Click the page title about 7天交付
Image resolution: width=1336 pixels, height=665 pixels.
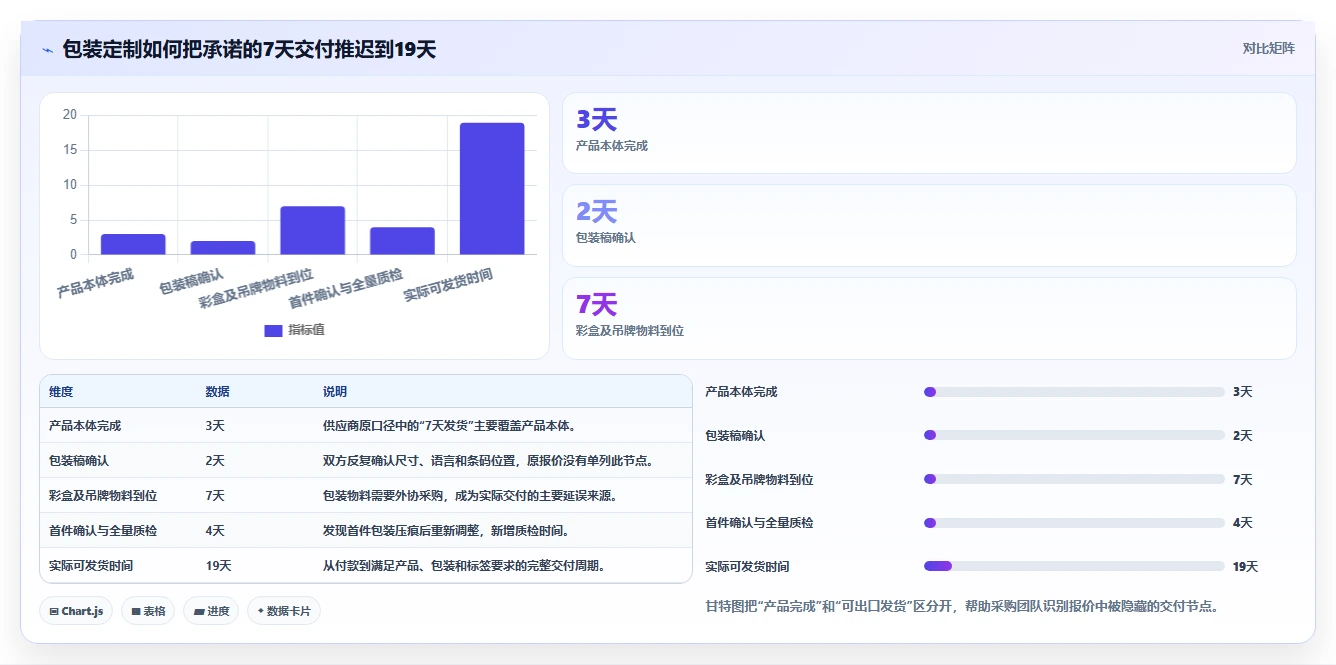(249, 49)
